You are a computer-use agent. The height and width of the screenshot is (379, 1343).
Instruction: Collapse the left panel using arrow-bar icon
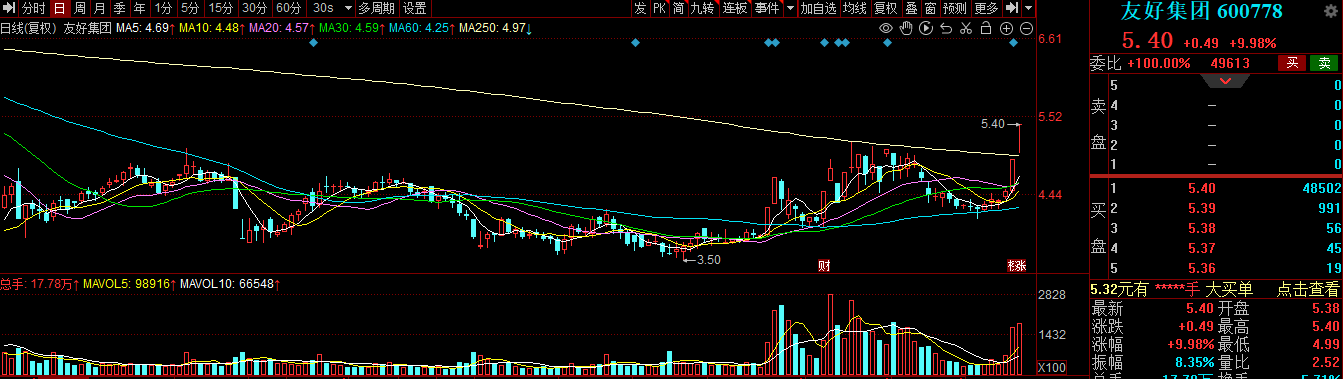(9, 8)
